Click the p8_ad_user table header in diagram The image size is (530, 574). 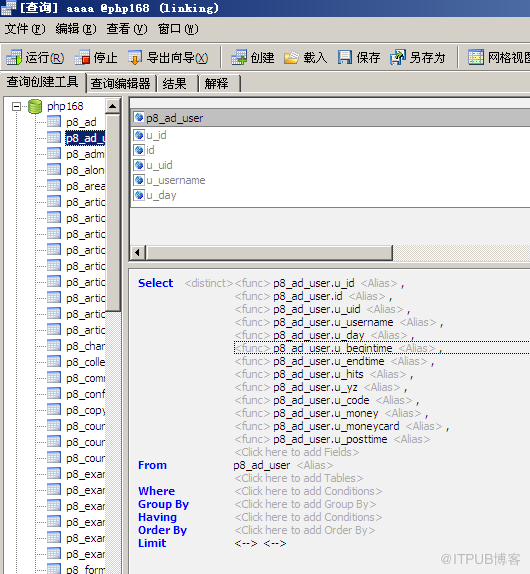pos(330,118)
